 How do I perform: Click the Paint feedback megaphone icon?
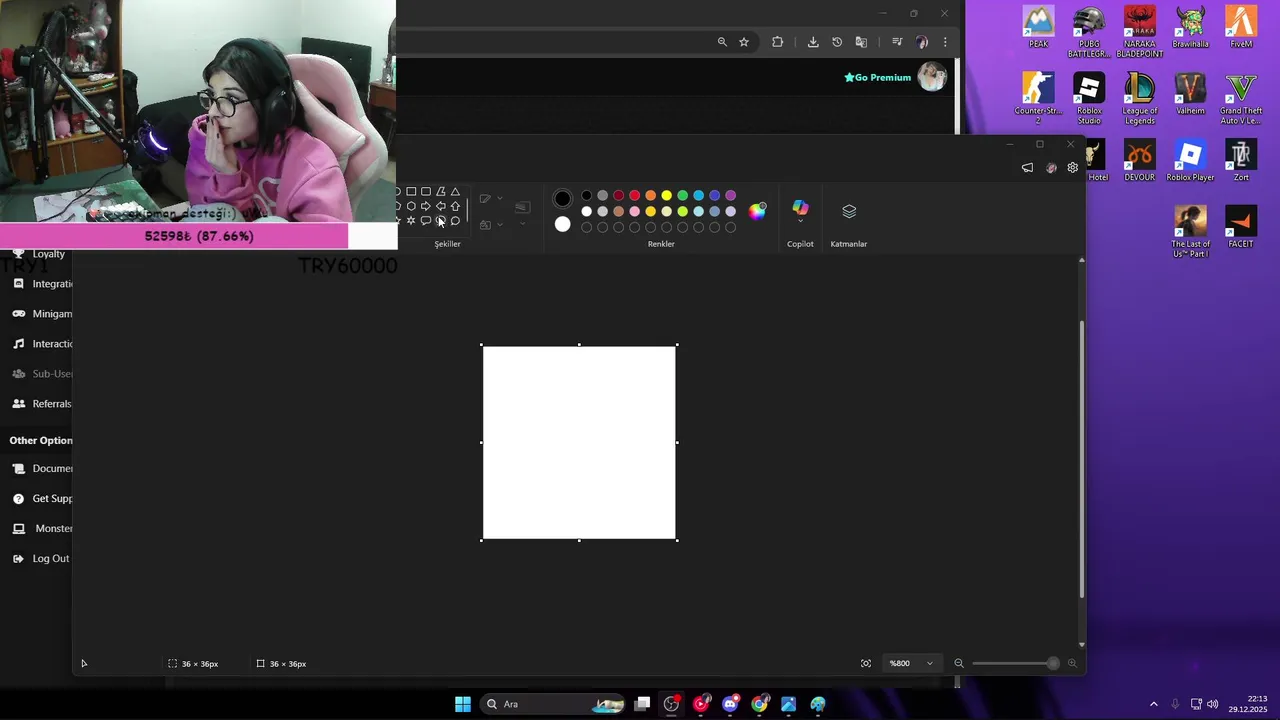(x=1027, y=168)
